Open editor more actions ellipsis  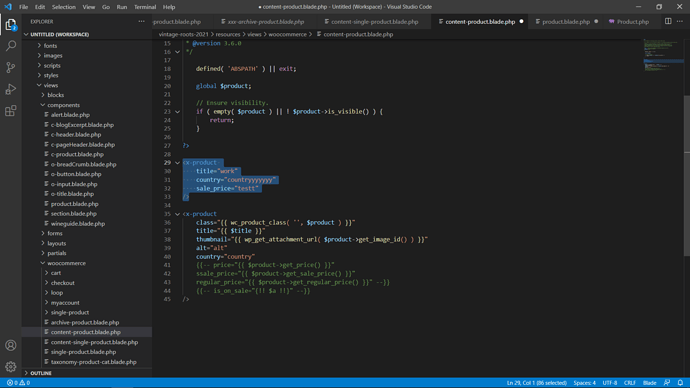680,21
